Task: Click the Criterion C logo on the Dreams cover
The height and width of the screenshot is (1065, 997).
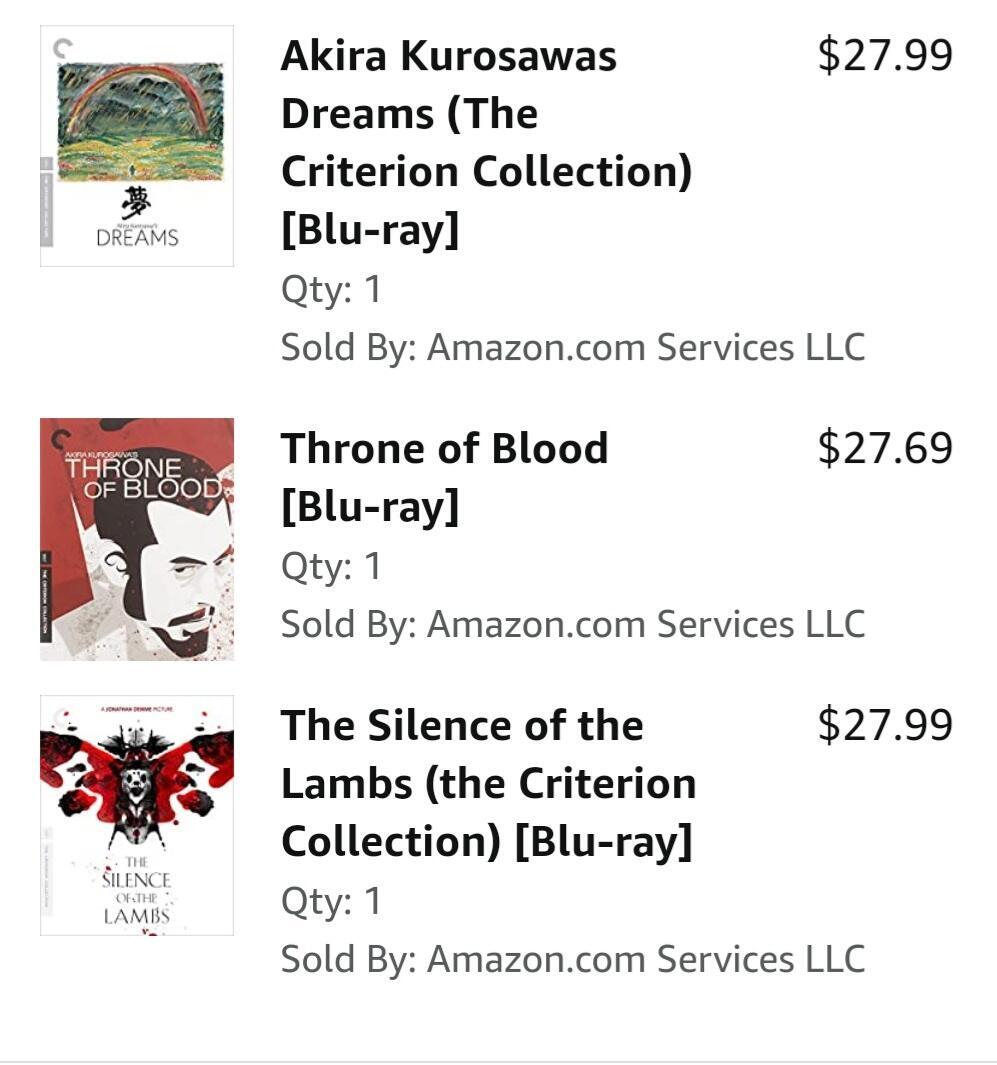Action: [63, 47]
